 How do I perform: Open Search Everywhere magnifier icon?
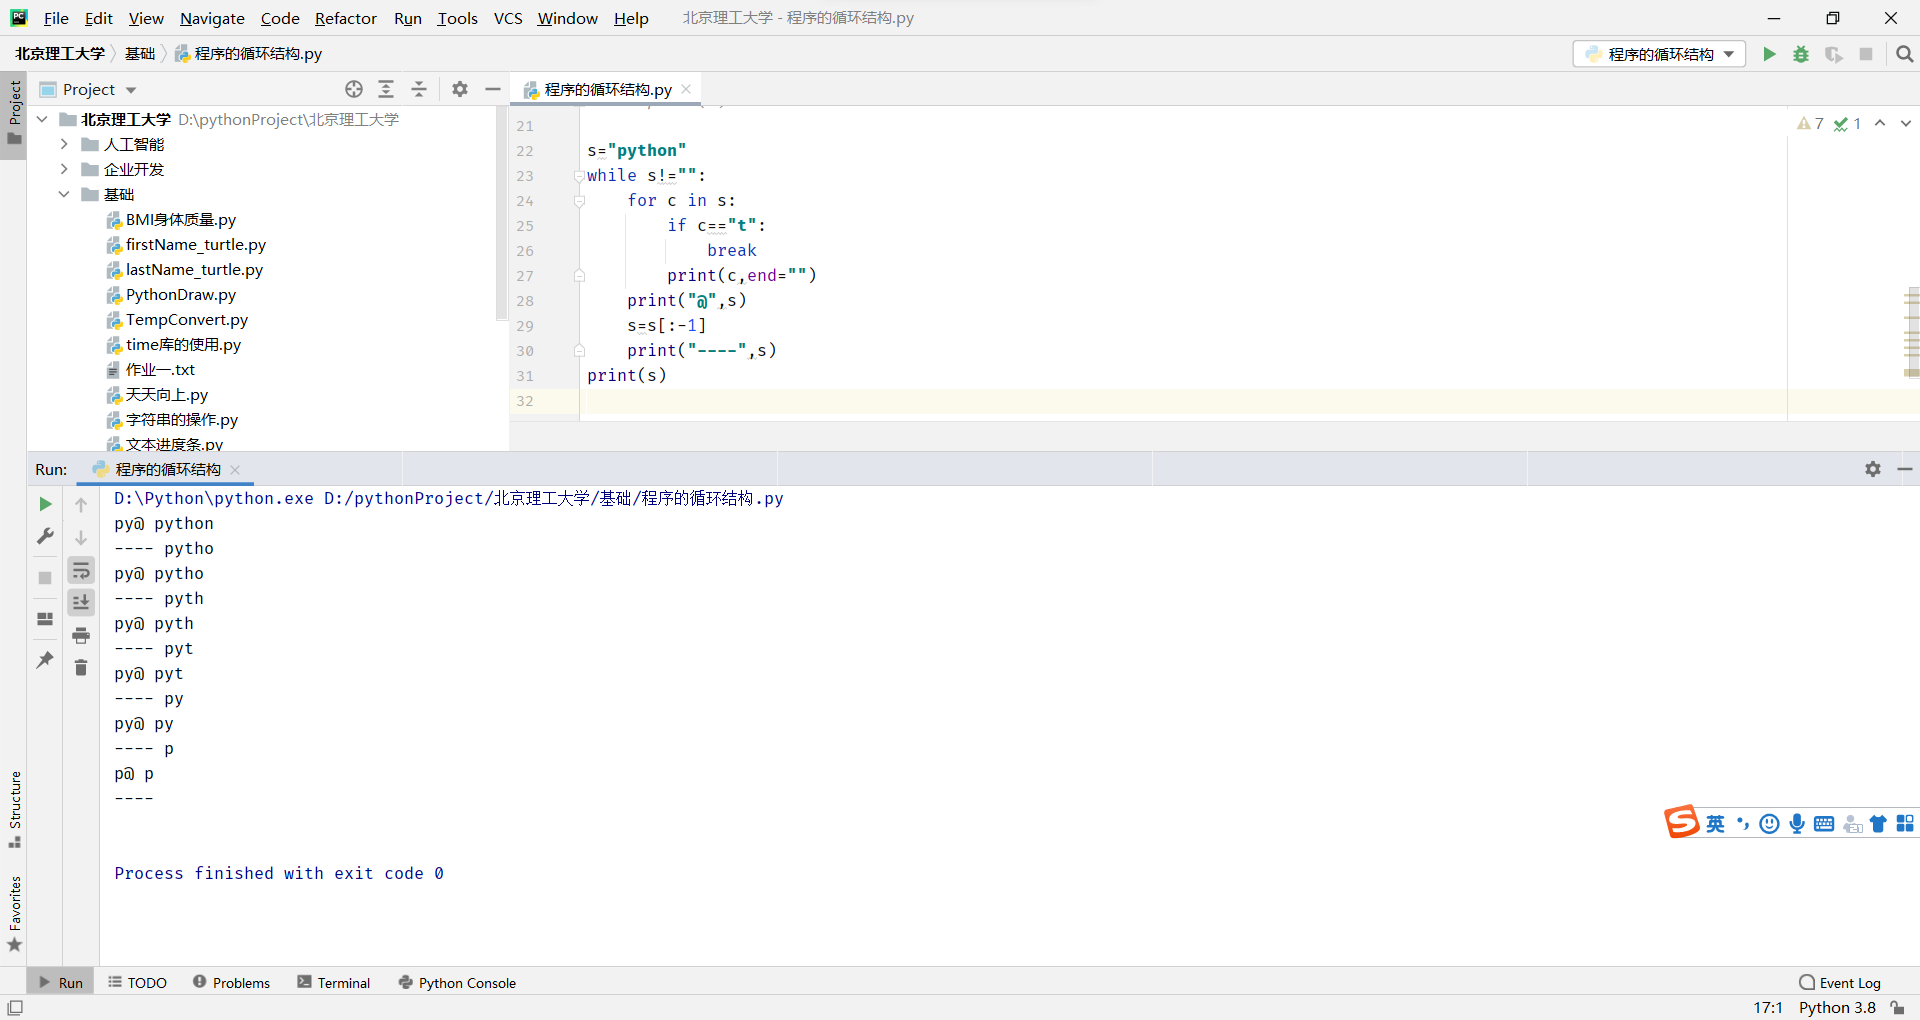click(x=1904, y=54)
